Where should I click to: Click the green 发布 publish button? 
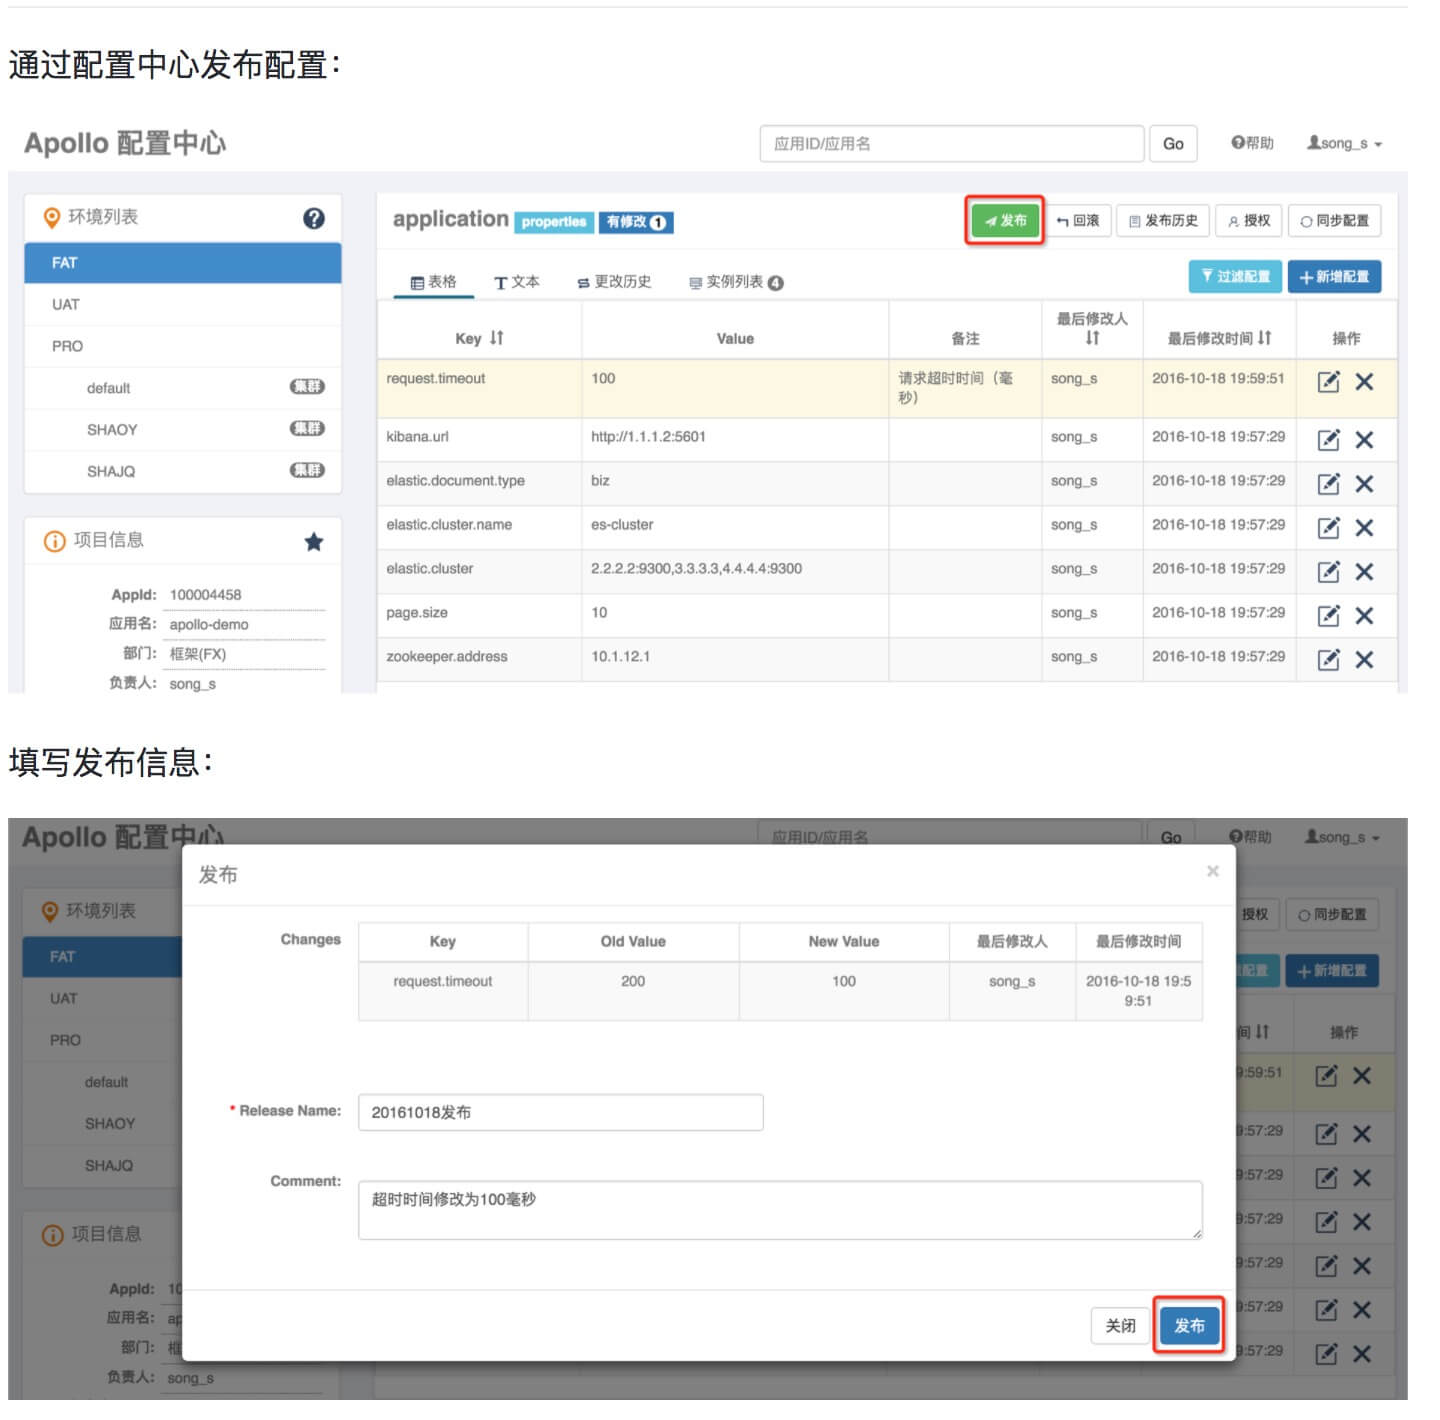(x=1005, y=220)
